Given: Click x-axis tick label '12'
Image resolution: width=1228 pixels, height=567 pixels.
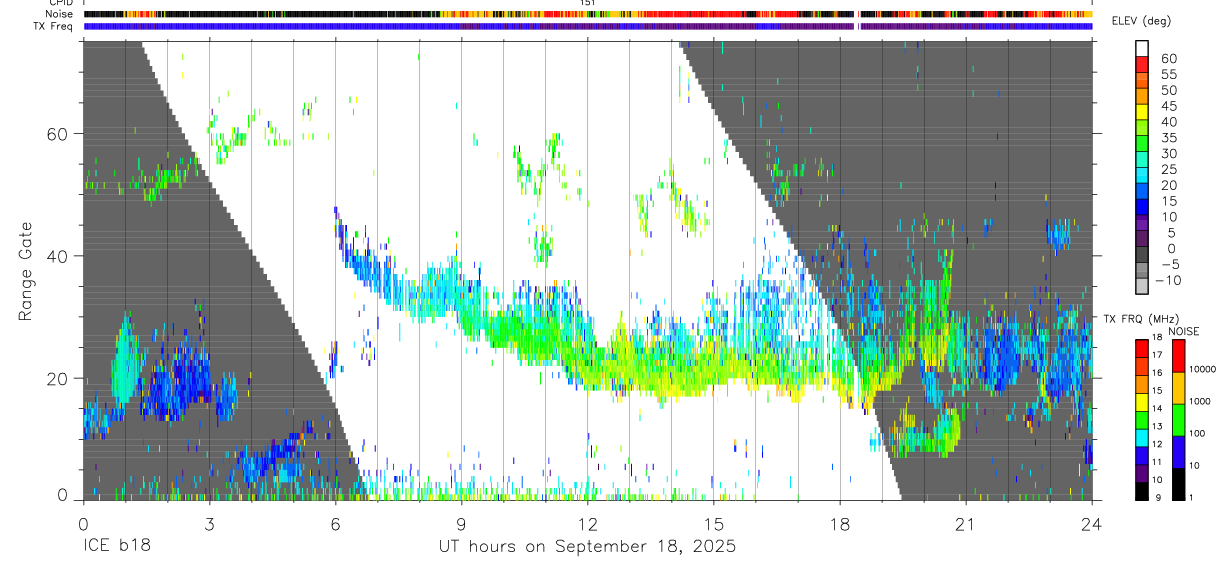Looking at the screenshot, I should coord(587,522).
